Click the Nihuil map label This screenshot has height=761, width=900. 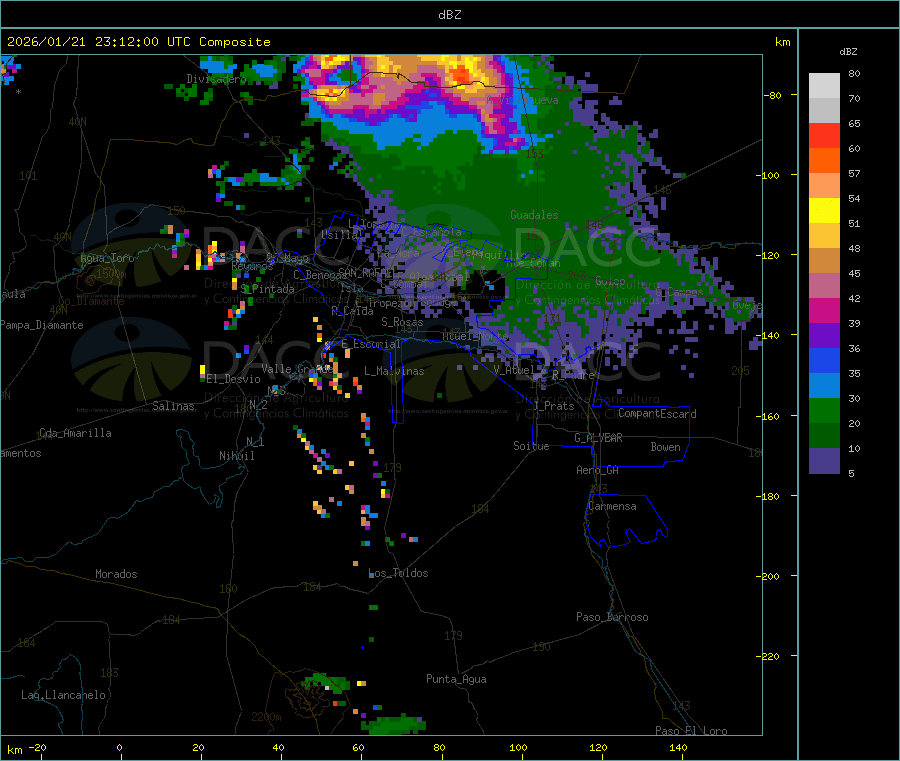tap(236, 456)
